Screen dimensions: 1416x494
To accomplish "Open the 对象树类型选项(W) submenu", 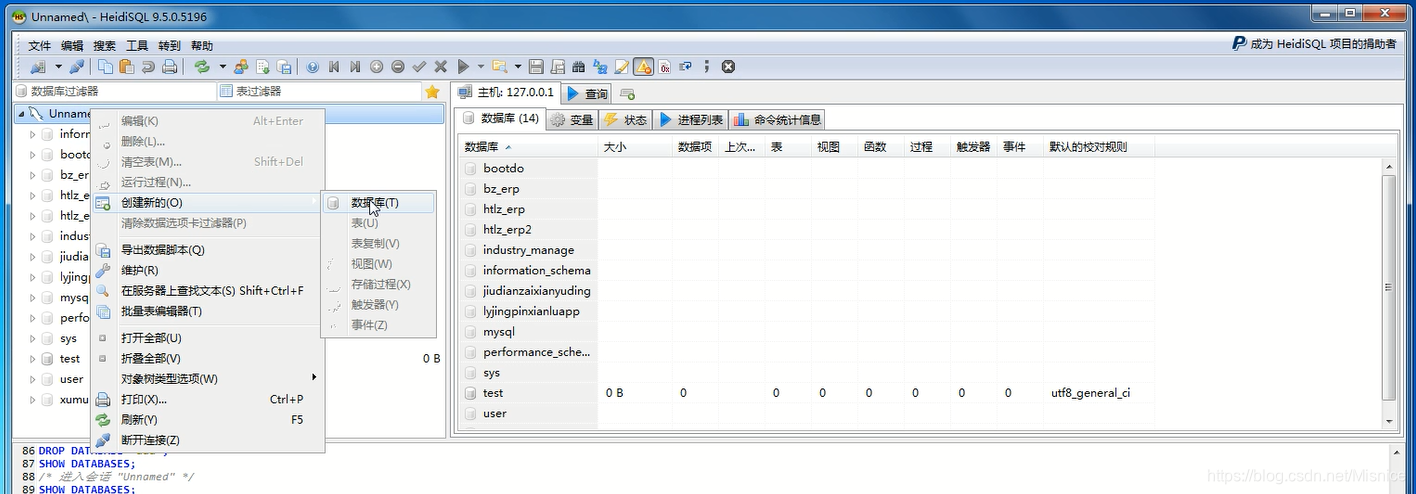I will coord(207,378).
